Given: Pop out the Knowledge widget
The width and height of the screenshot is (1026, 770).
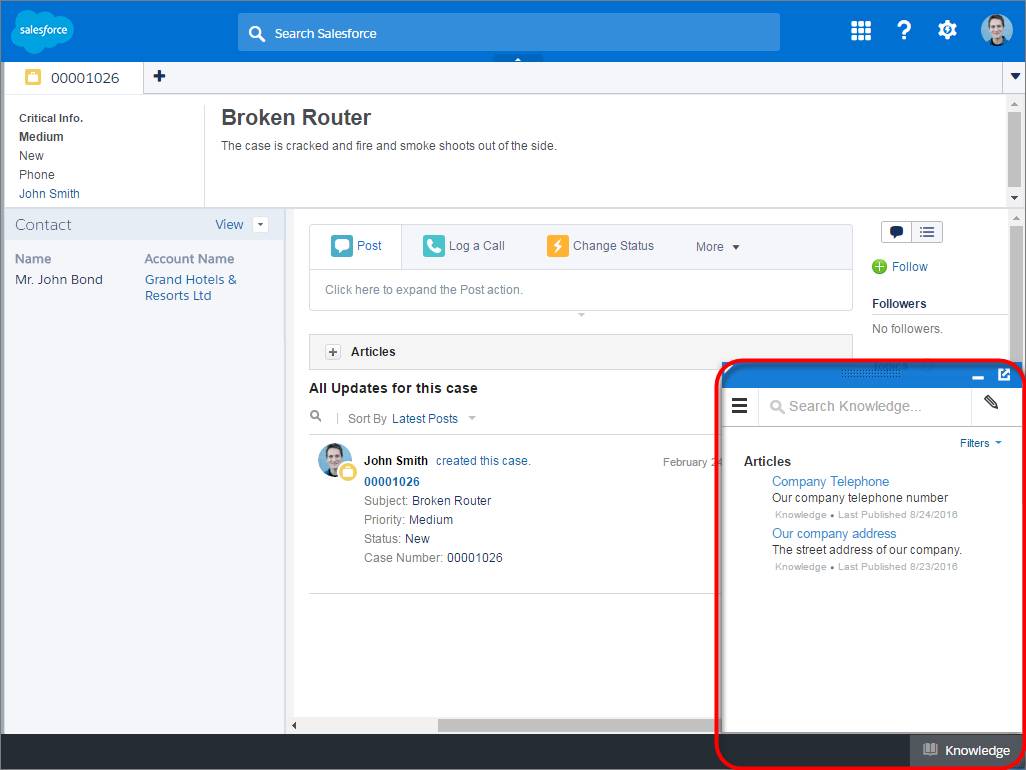Looking at the screenshot, I should pos(1004,374).
